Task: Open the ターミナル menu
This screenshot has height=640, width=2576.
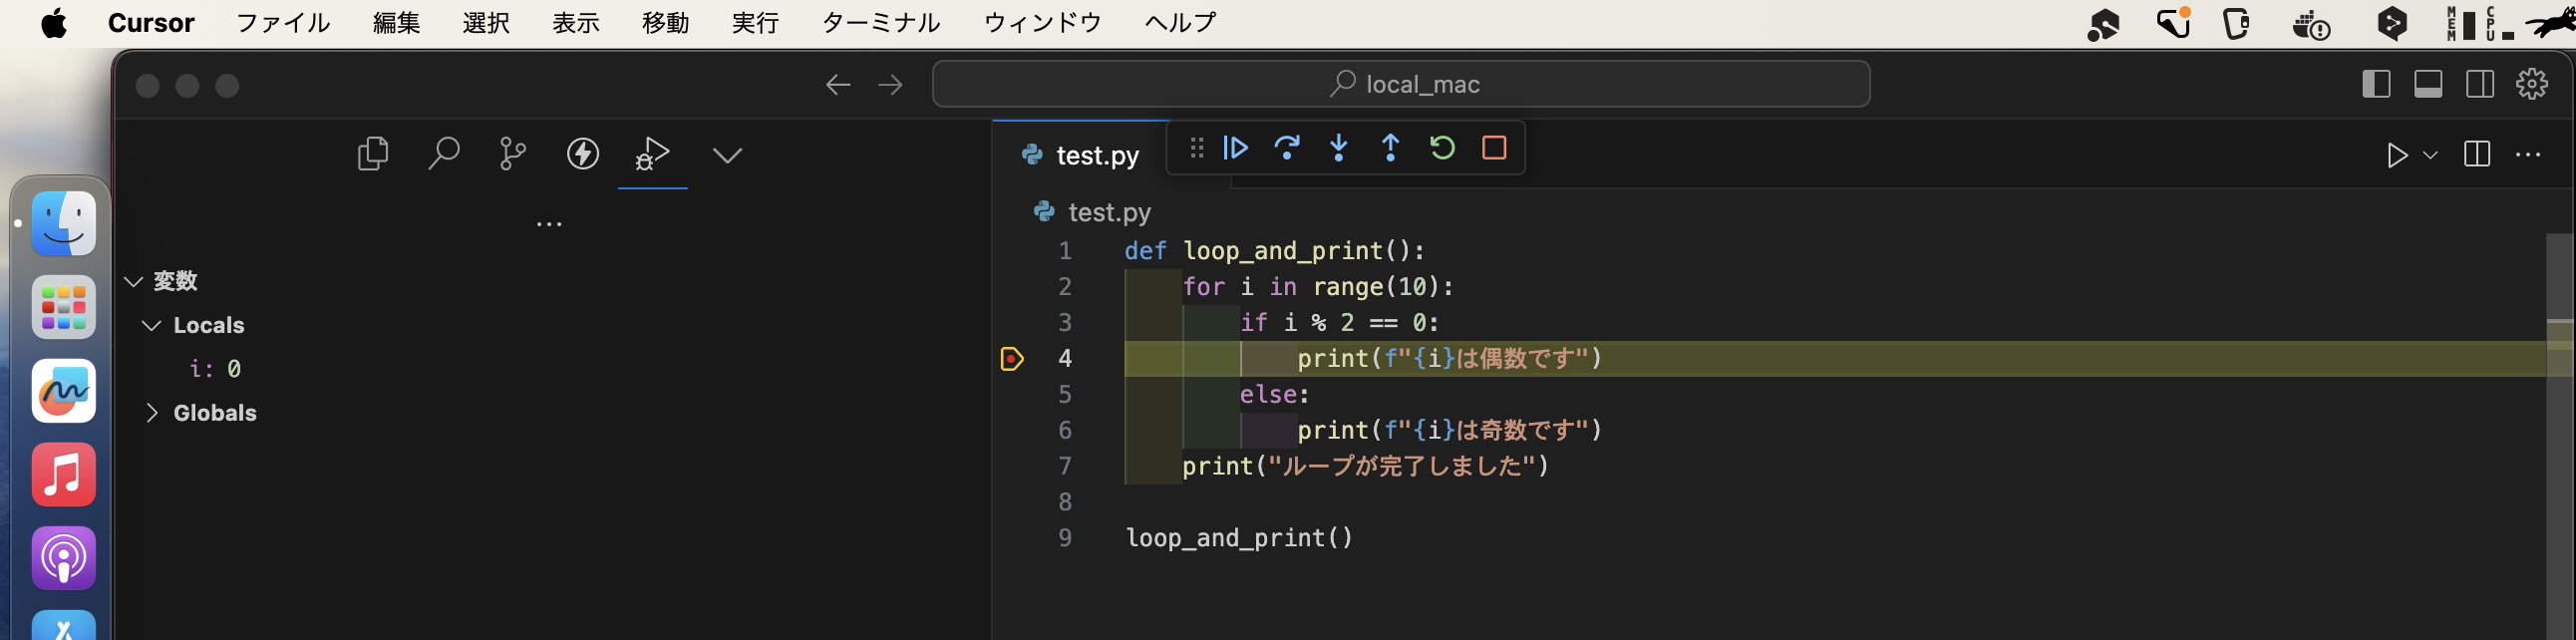Action: [x=880, y=23]
